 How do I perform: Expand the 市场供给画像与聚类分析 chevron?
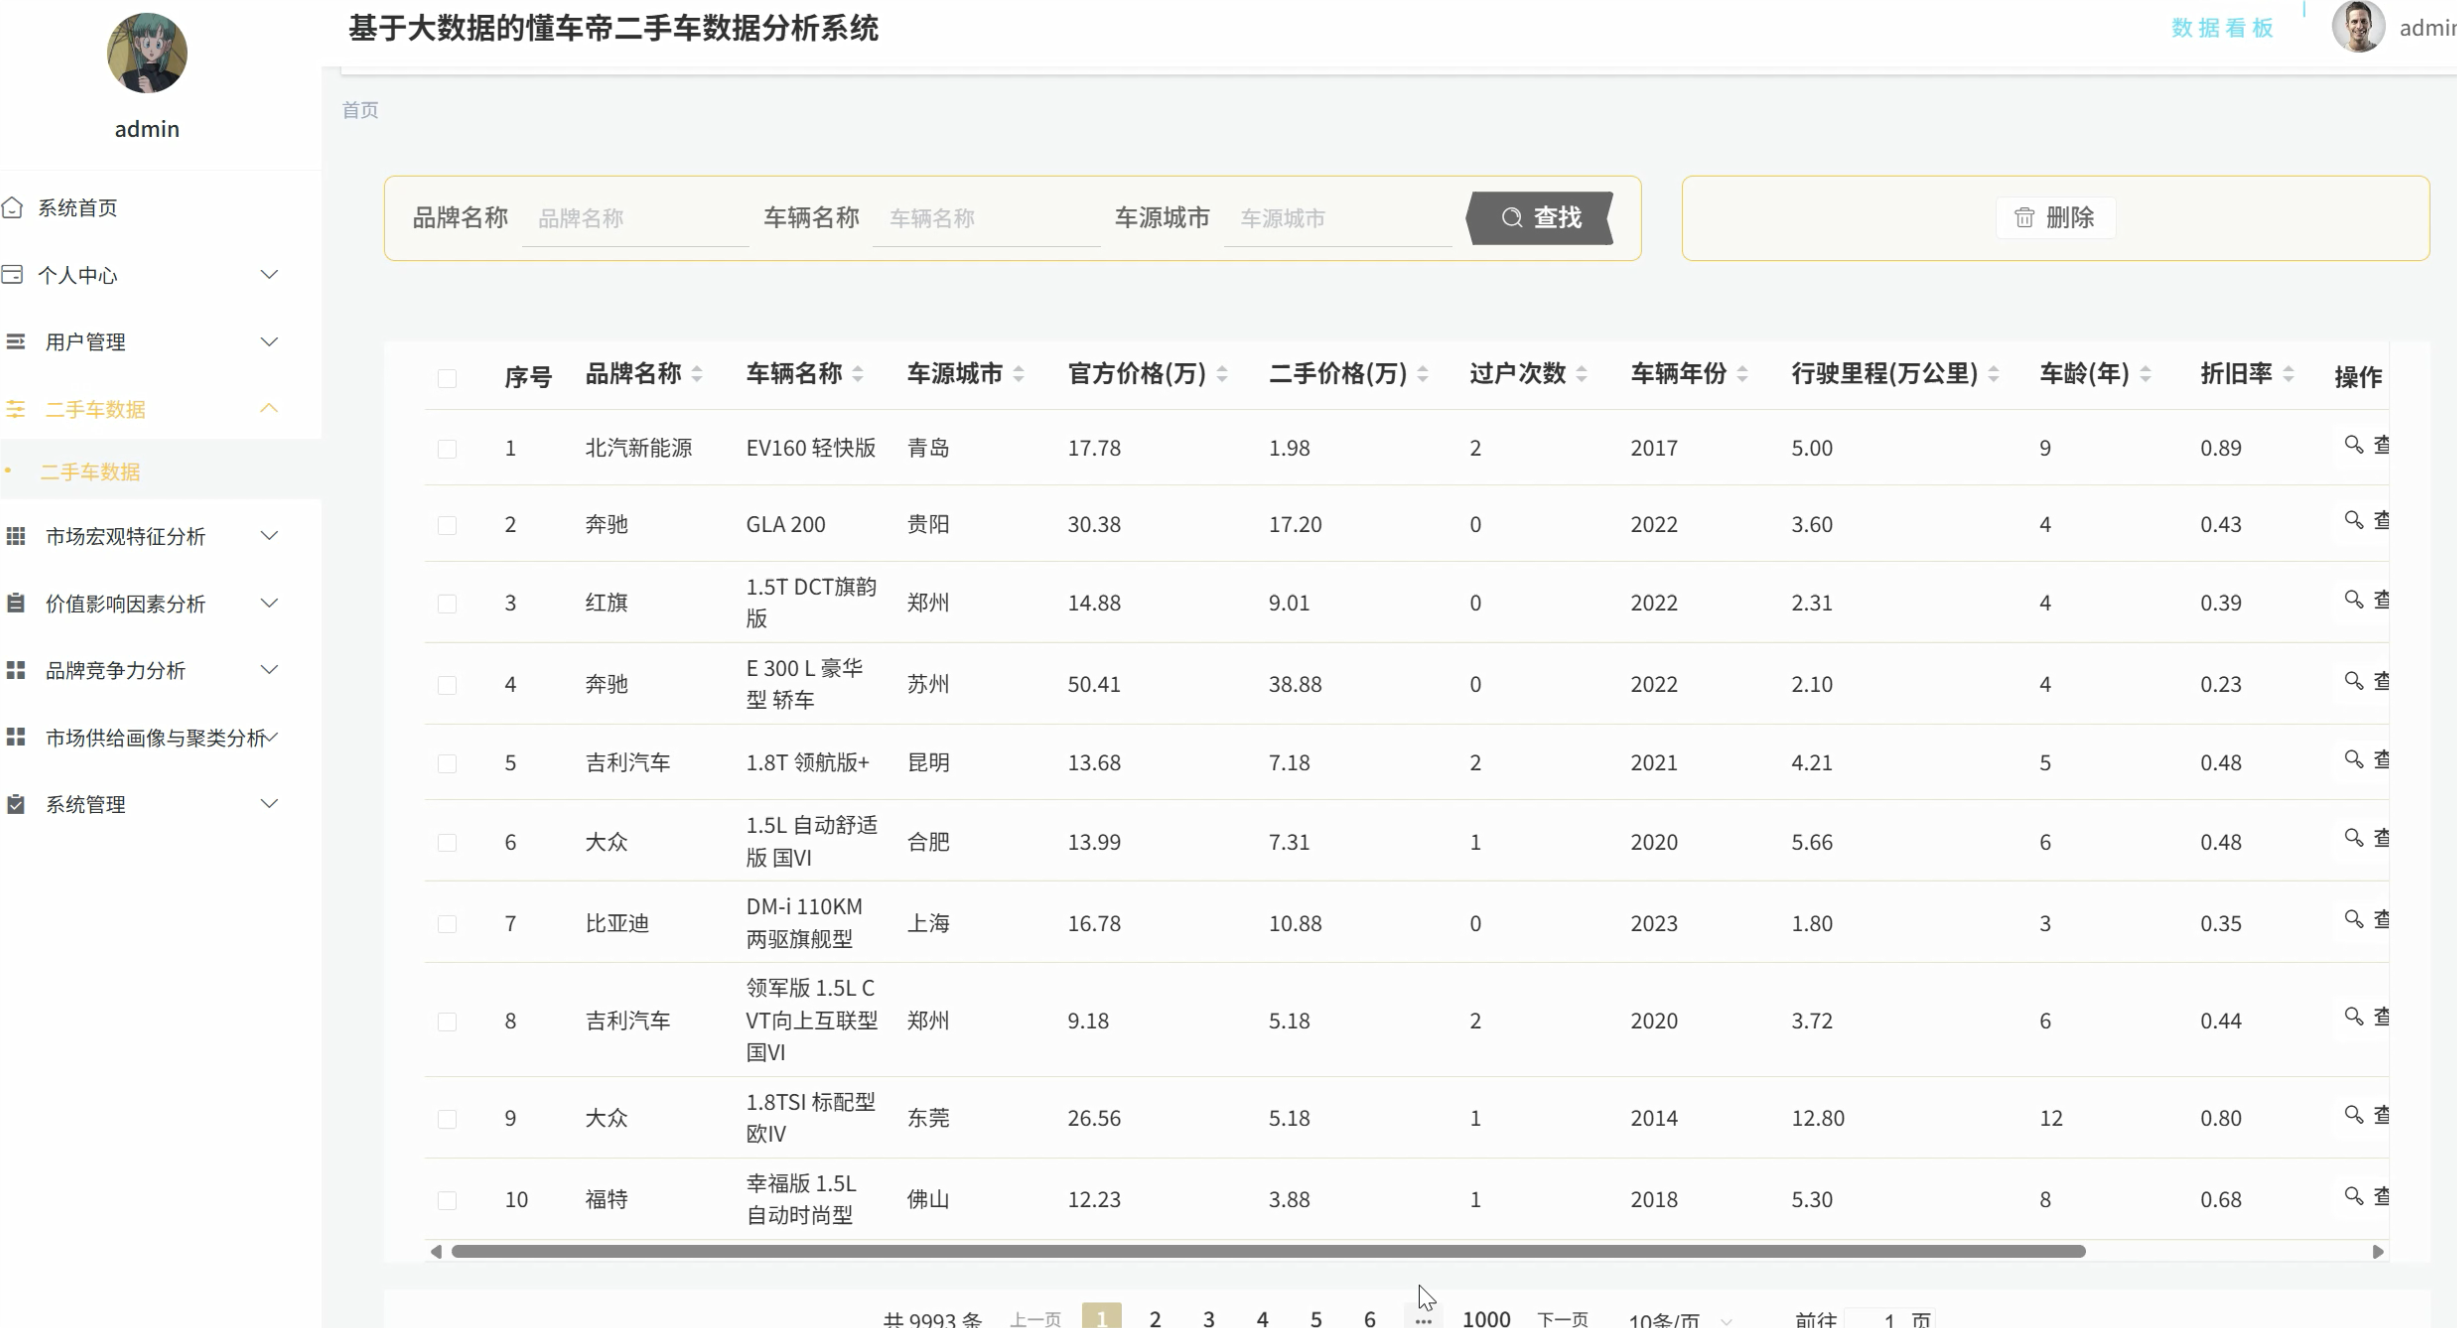(x=271, y=737)
